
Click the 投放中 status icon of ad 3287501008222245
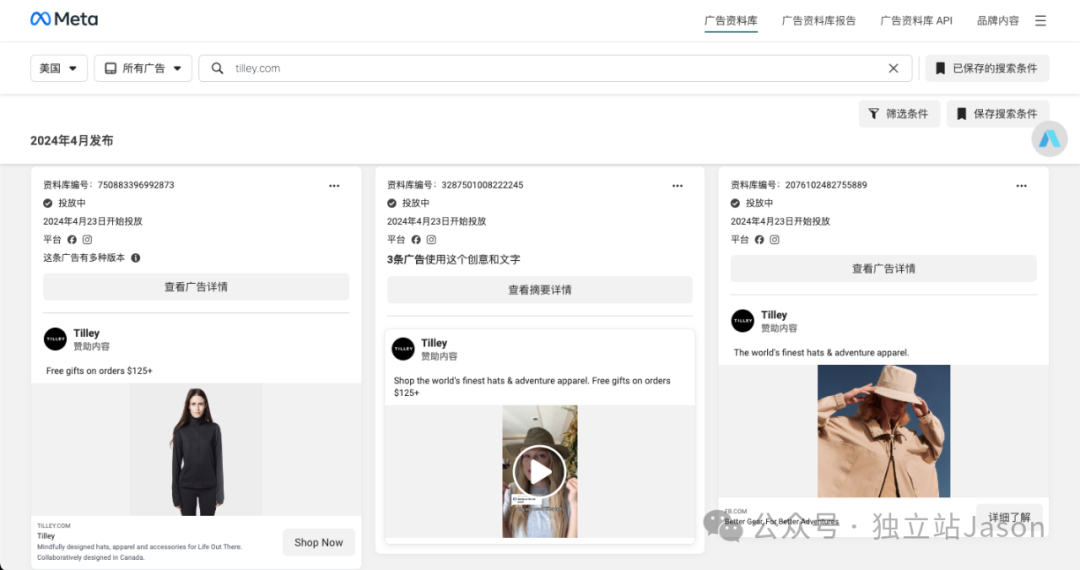pyautogui.click(x=392, y=203)
